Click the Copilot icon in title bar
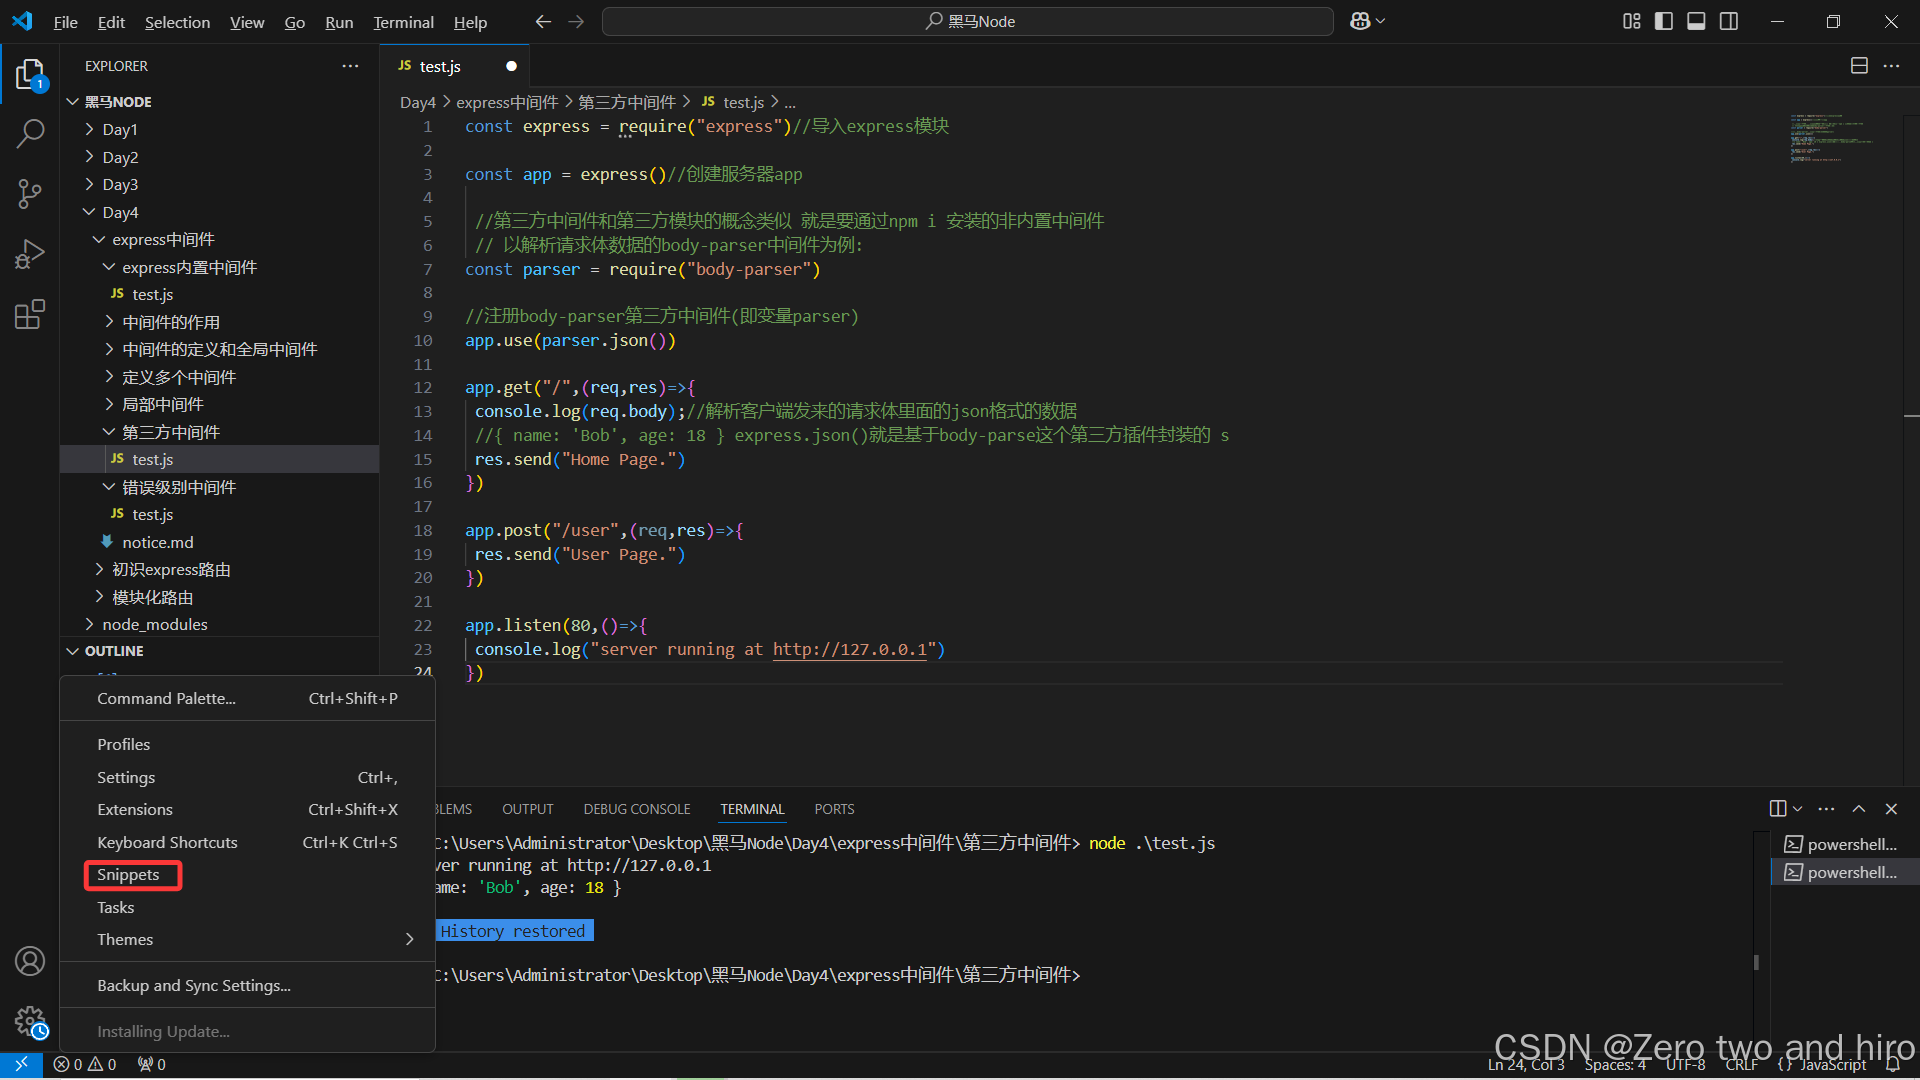The image size is (1920, 1080). click(x=1360, y=21)
